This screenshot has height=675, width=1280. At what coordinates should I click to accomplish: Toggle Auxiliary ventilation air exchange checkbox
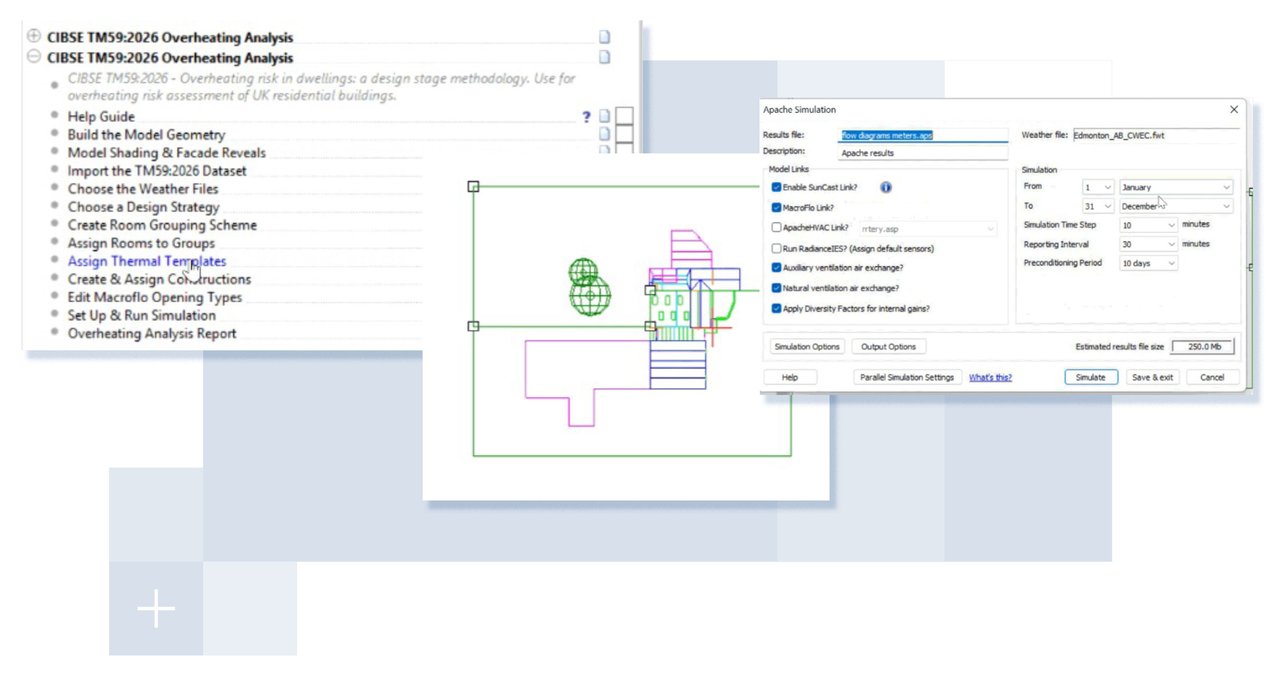777,268
